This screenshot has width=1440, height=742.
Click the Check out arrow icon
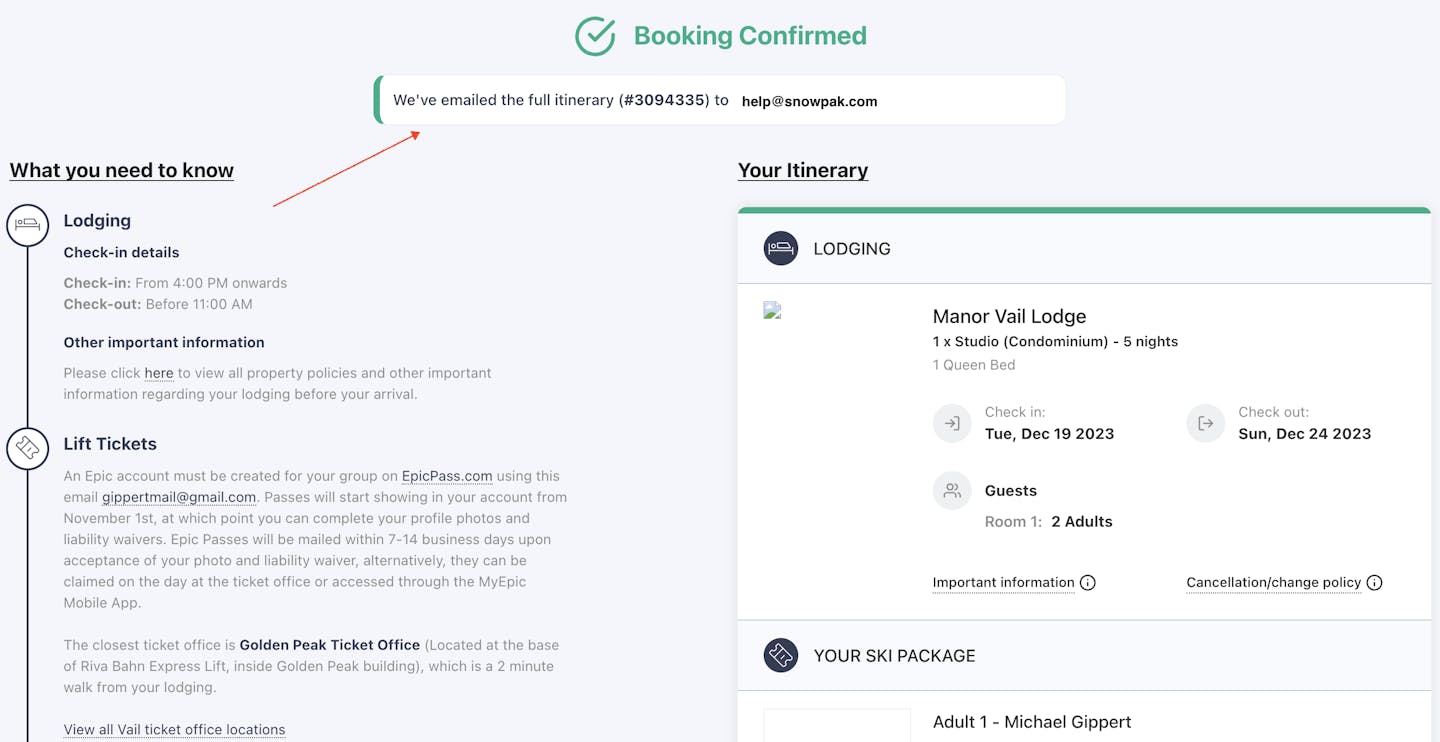tap(1206, 423)
